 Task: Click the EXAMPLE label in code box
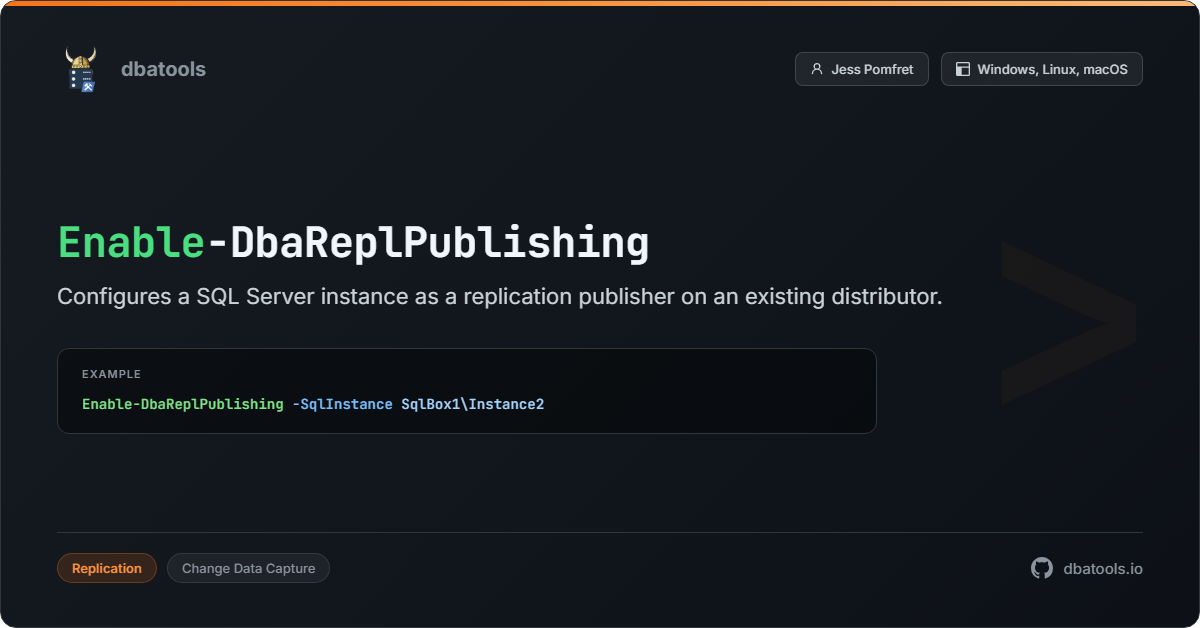click(x=111, y=374)
